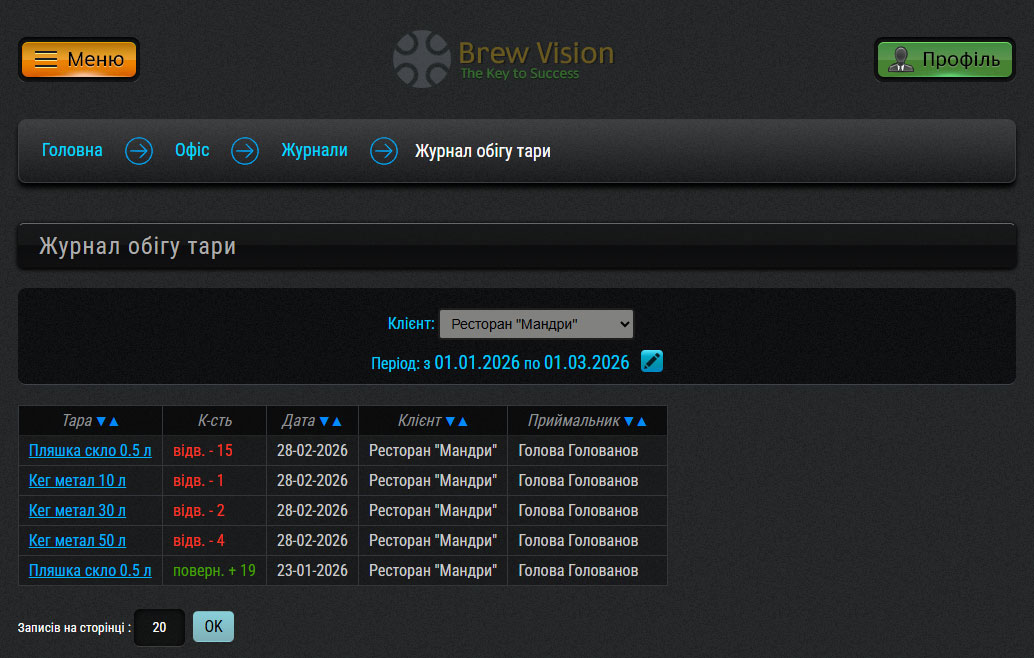Image resolution: width=1034 pixels, height=658 pixels.
Task: Click the Brew Vision logo
Action: [x=503, y=59]
